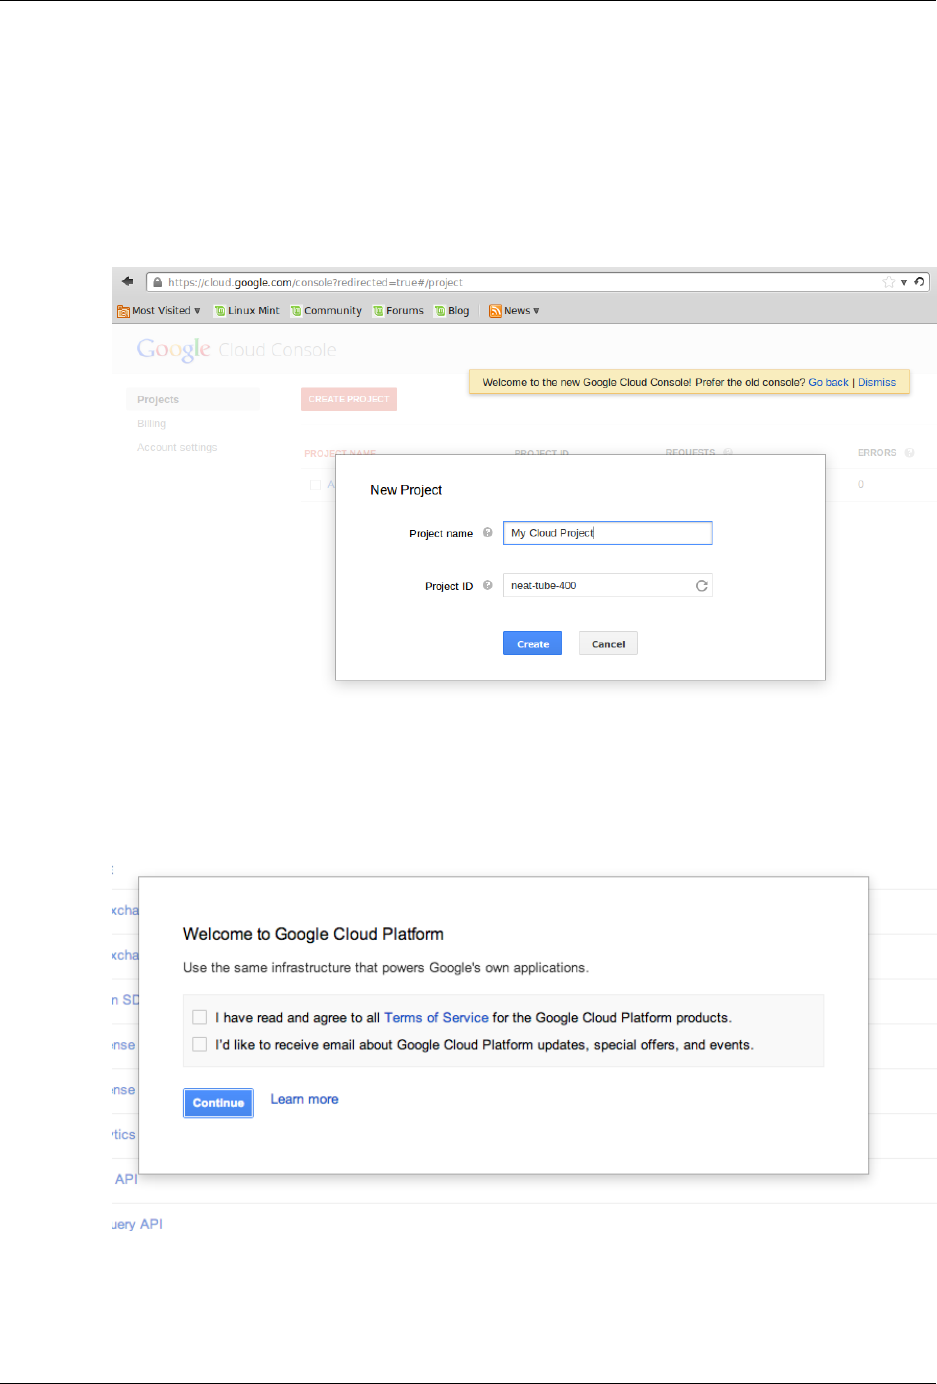The image size is (937, 1384).
Task: Expand the News feed bookmark dropdown
Action: (x=514, y=311)
